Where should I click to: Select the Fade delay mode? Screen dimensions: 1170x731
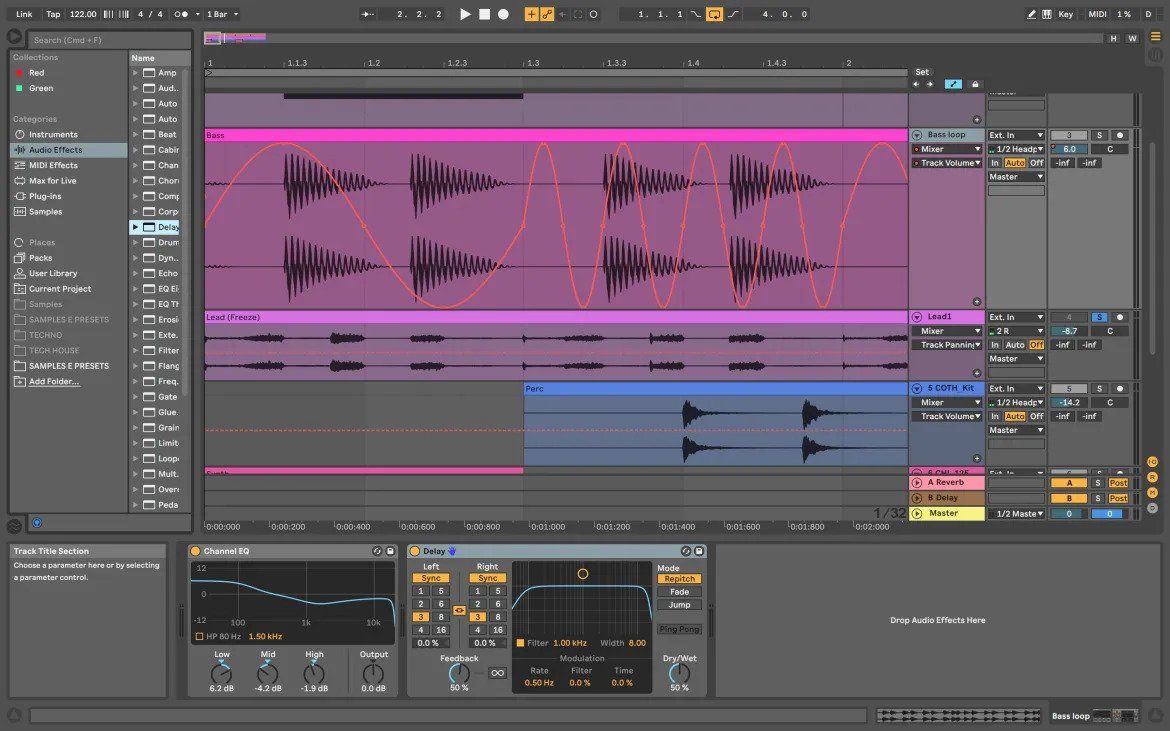(x=679, y=592)
